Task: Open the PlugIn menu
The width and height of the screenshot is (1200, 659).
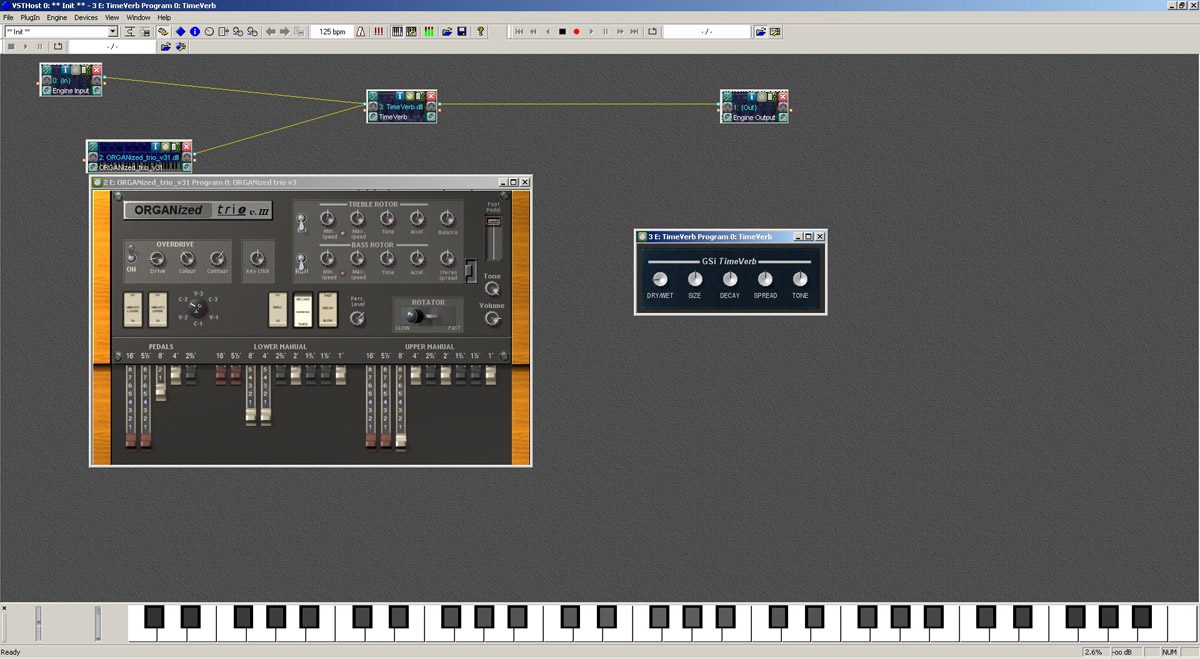Action: (x=30, y=17)
